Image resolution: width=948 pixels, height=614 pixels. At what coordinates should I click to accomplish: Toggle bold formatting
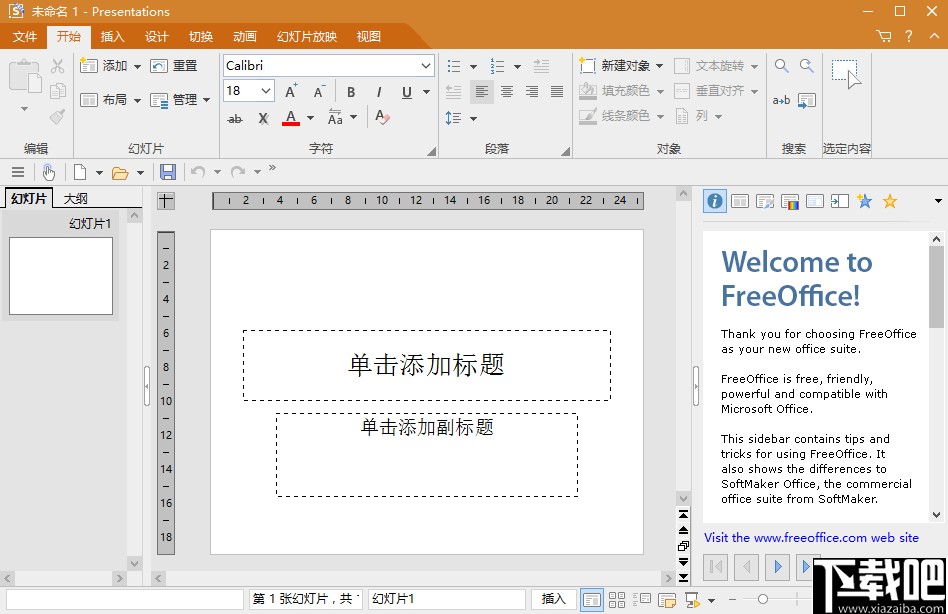click(x=350, y=92)
